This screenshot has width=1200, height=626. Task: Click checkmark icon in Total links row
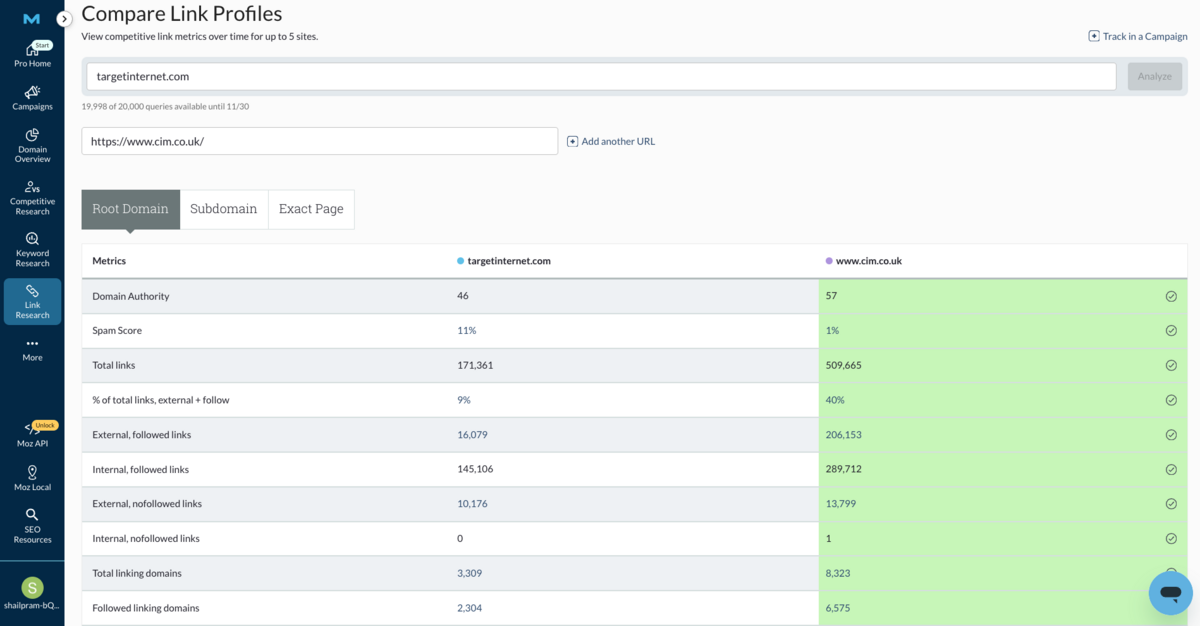(1171, 365)
